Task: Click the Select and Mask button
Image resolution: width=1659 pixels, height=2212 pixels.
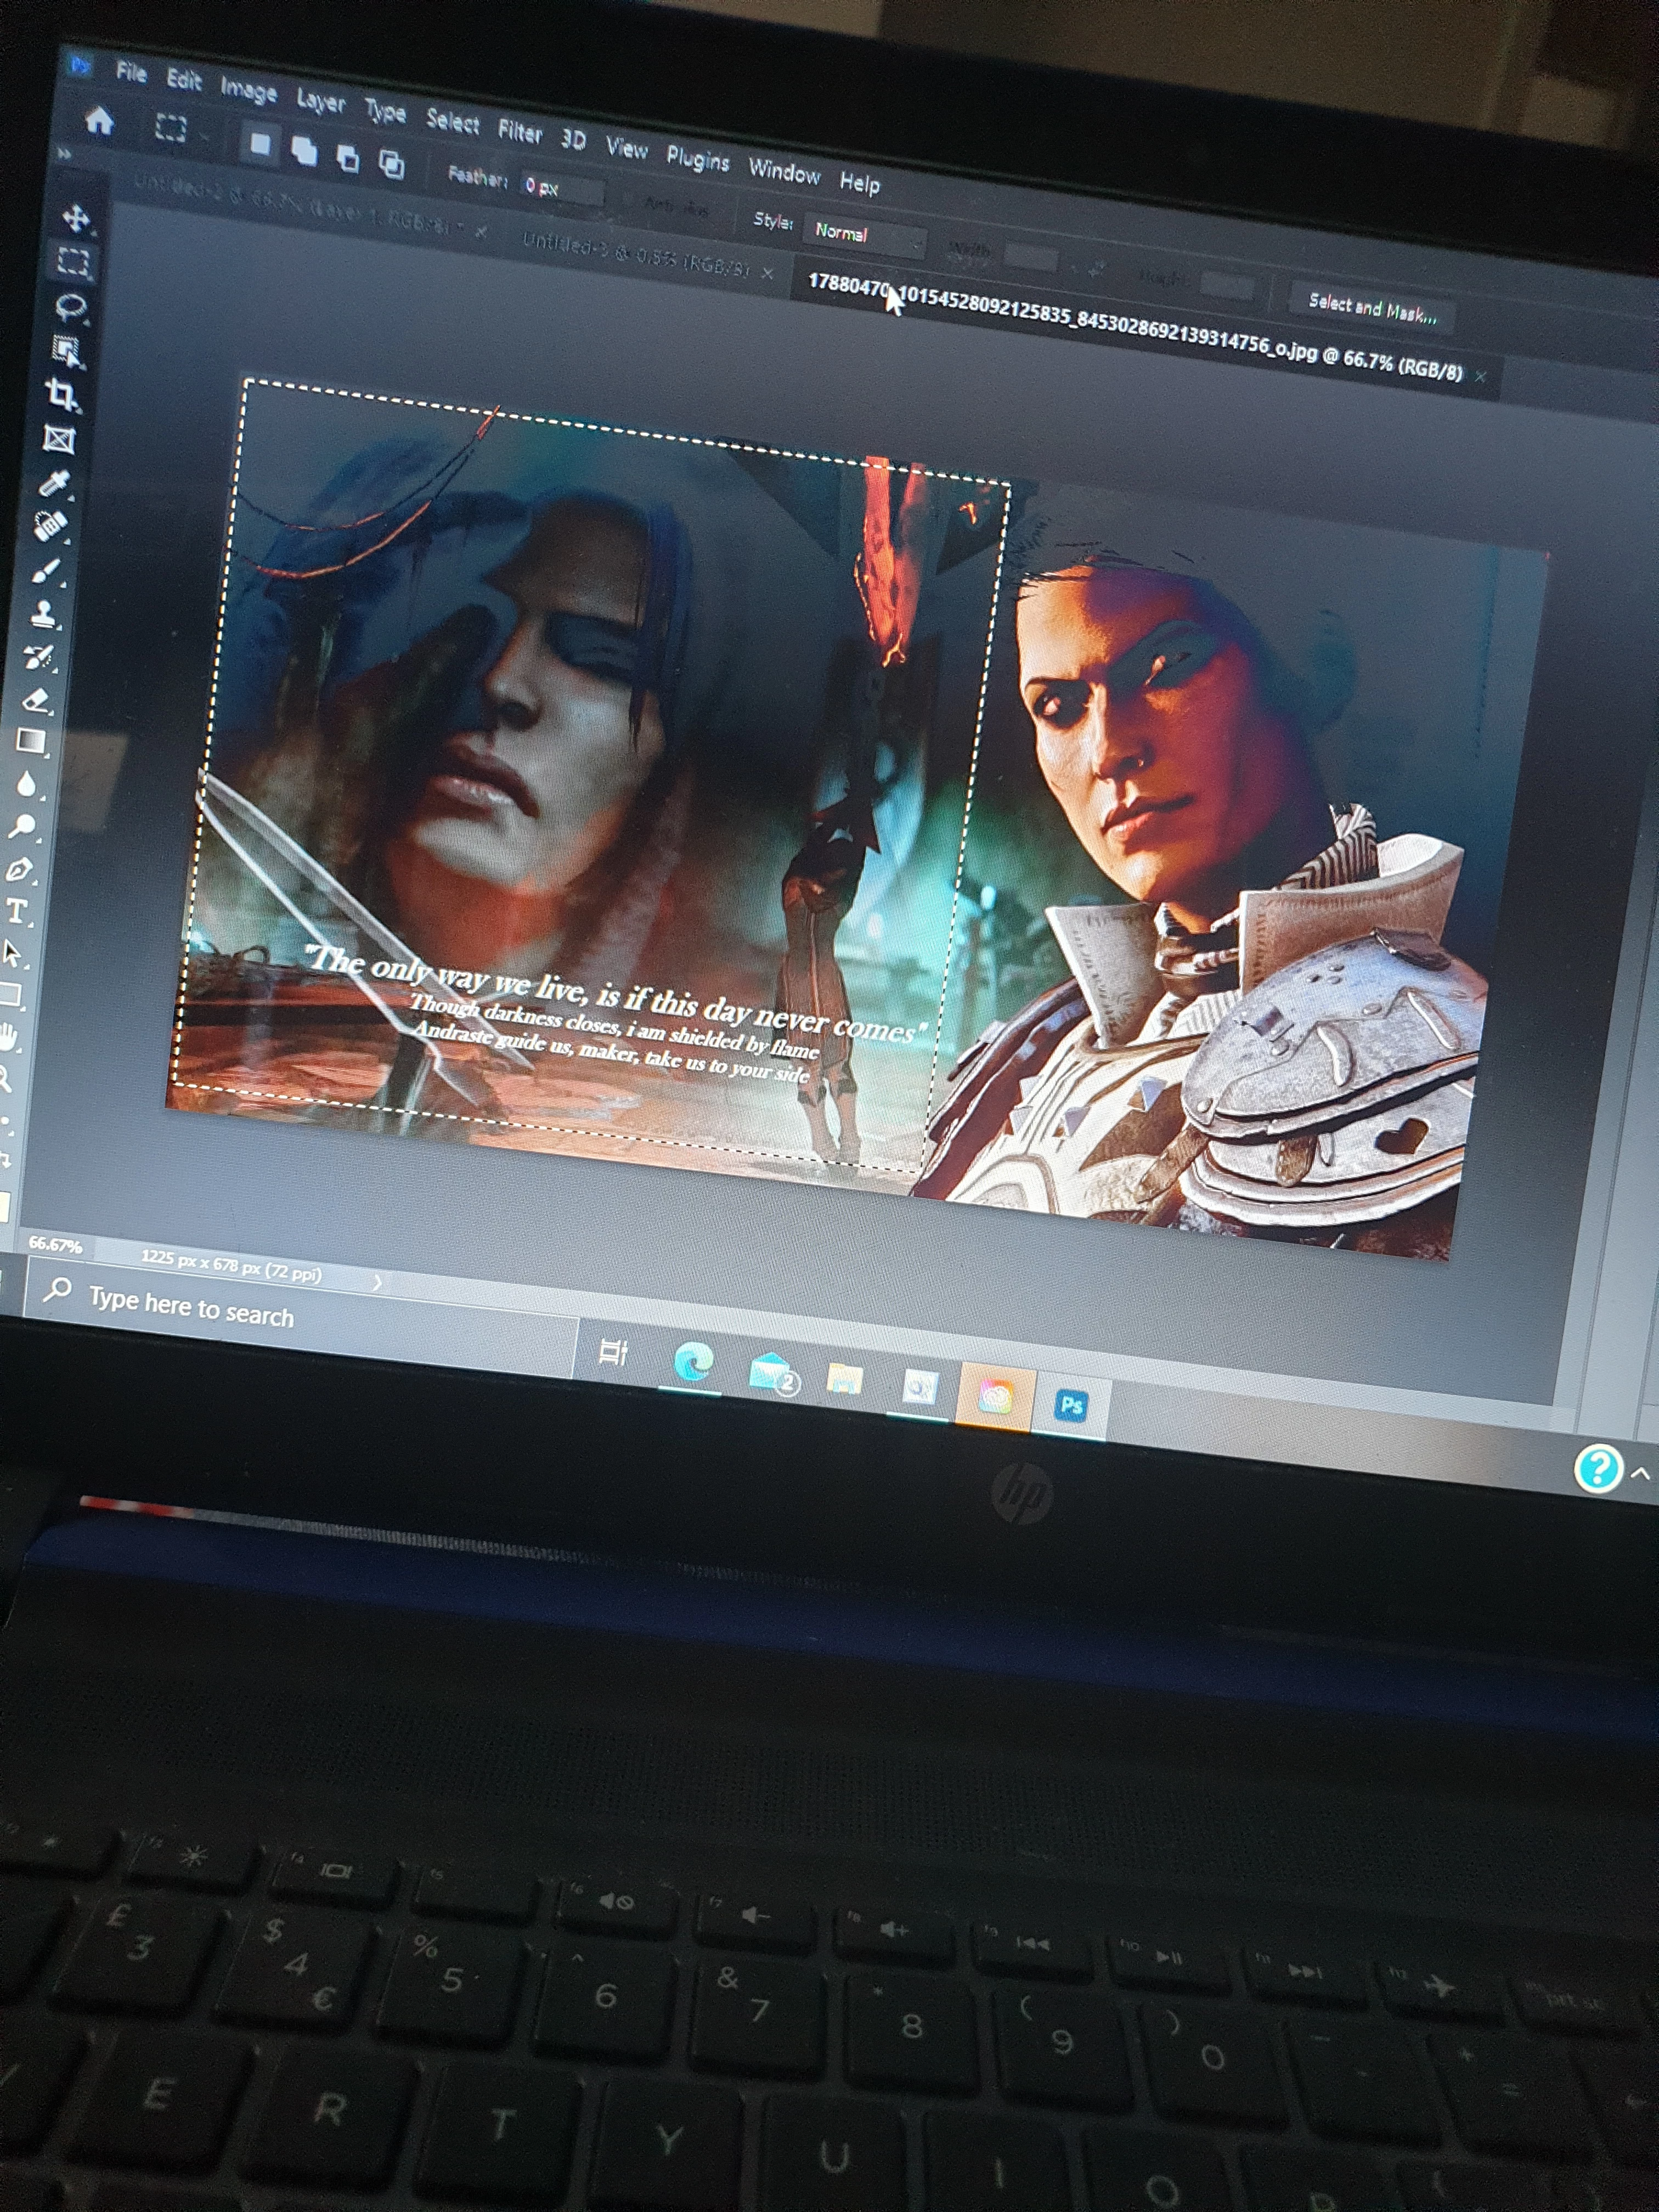Action: click(1371, 309)
